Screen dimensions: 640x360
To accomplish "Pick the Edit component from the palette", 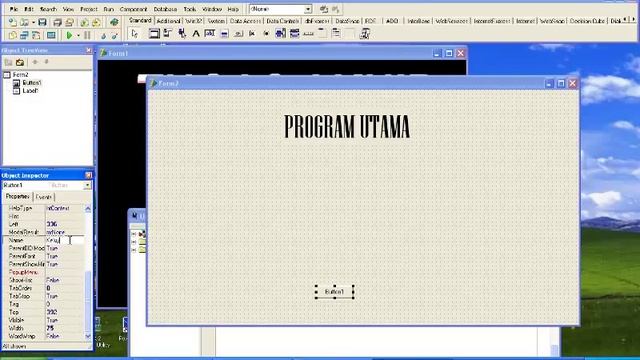I will coord(210,34).
